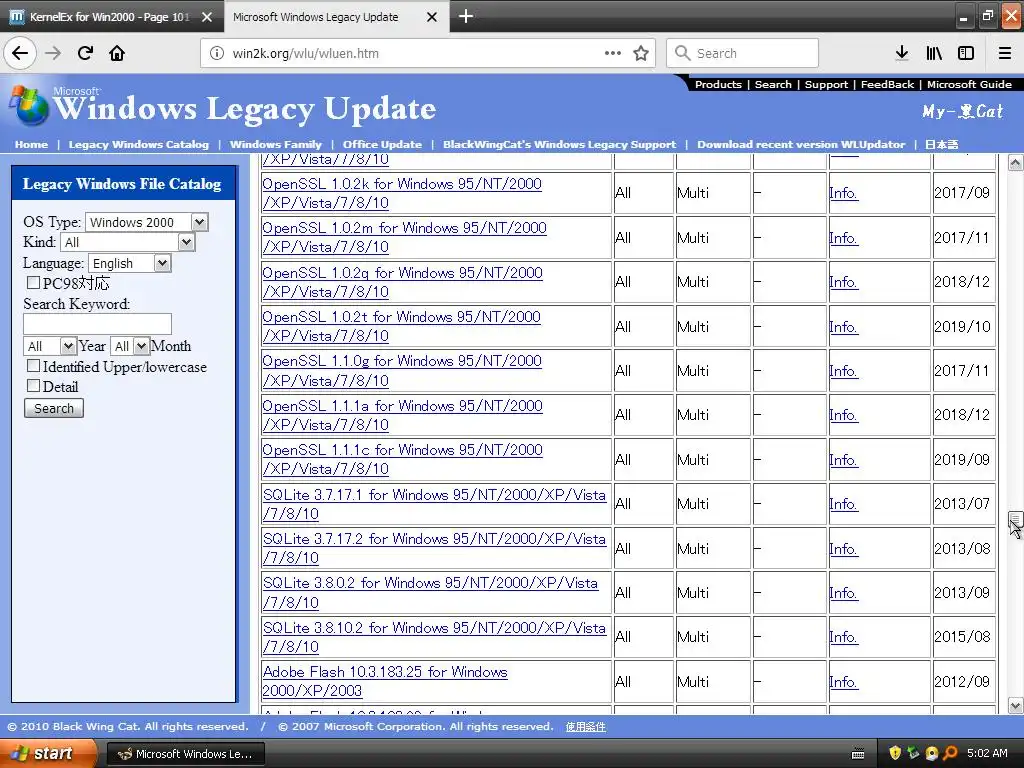Click the taskbar clock showing 5:02 AM
The image size is (1024, 768).
987,753
